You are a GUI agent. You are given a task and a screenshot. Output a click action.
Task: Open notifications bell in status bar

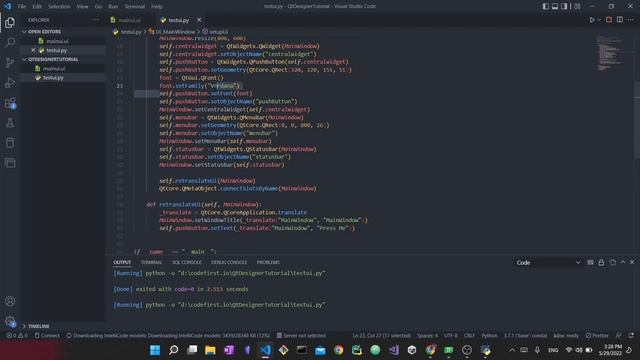click(x=631, y=336)
